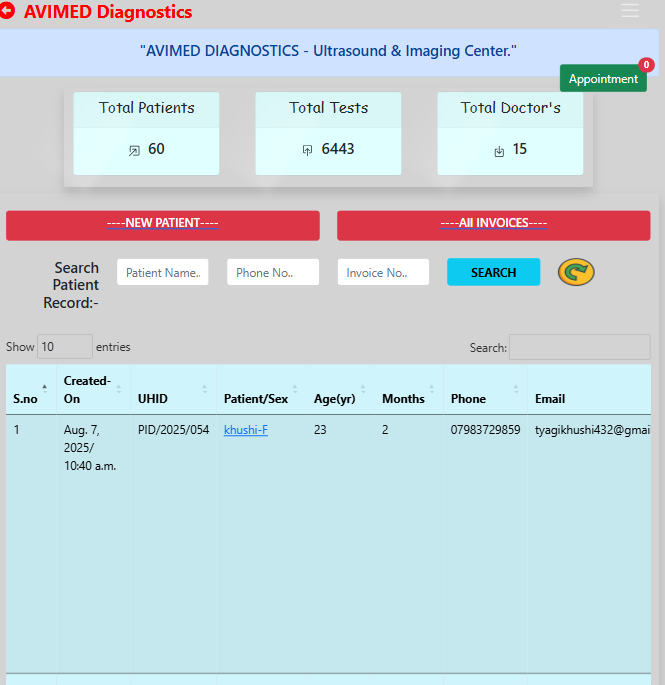Screen dimensions: 665x685
Task: Click the Appointment notification badge
Action: pyautogui.click(x=646, y=65)
